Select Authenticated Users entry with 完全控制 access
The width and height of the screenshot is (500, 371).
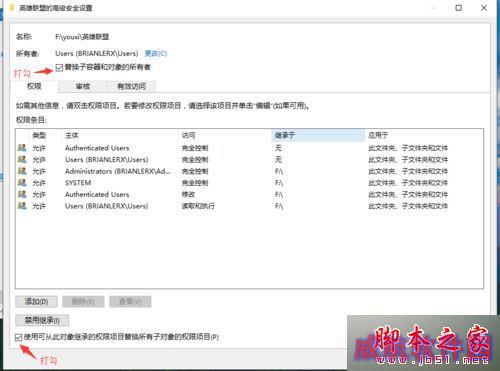click(x=249, y=148)
